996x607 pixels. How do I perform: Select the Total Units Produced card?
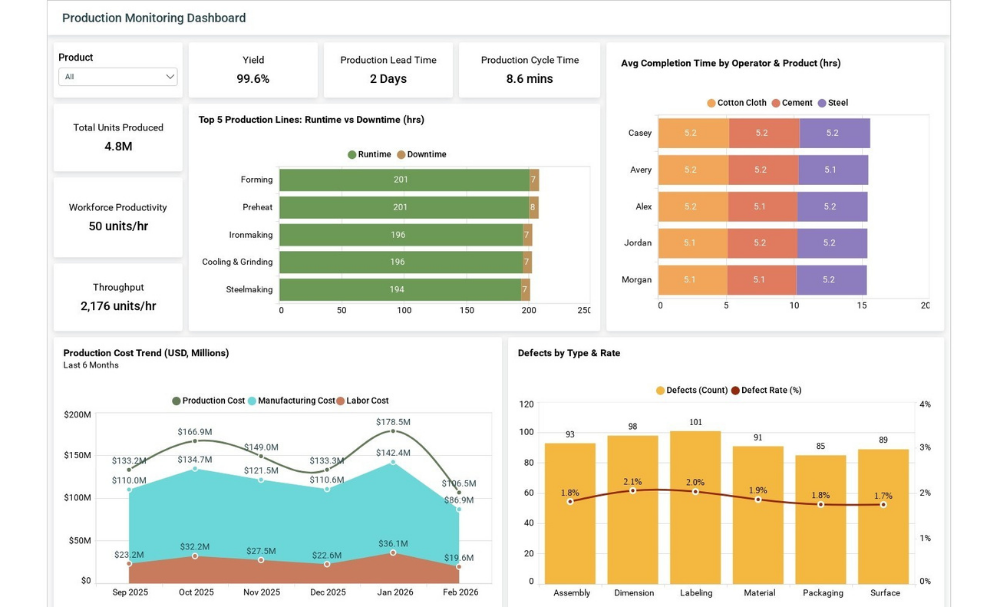(x=118, y=137)
